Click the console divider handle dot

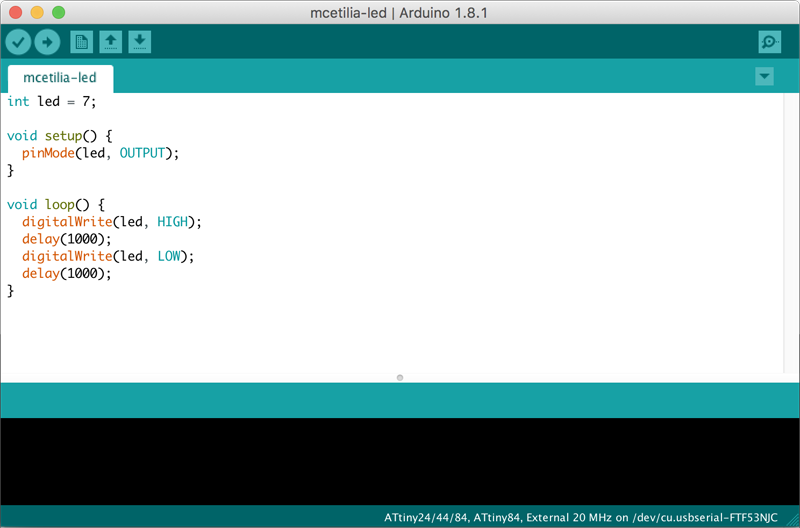coord(400,378)
